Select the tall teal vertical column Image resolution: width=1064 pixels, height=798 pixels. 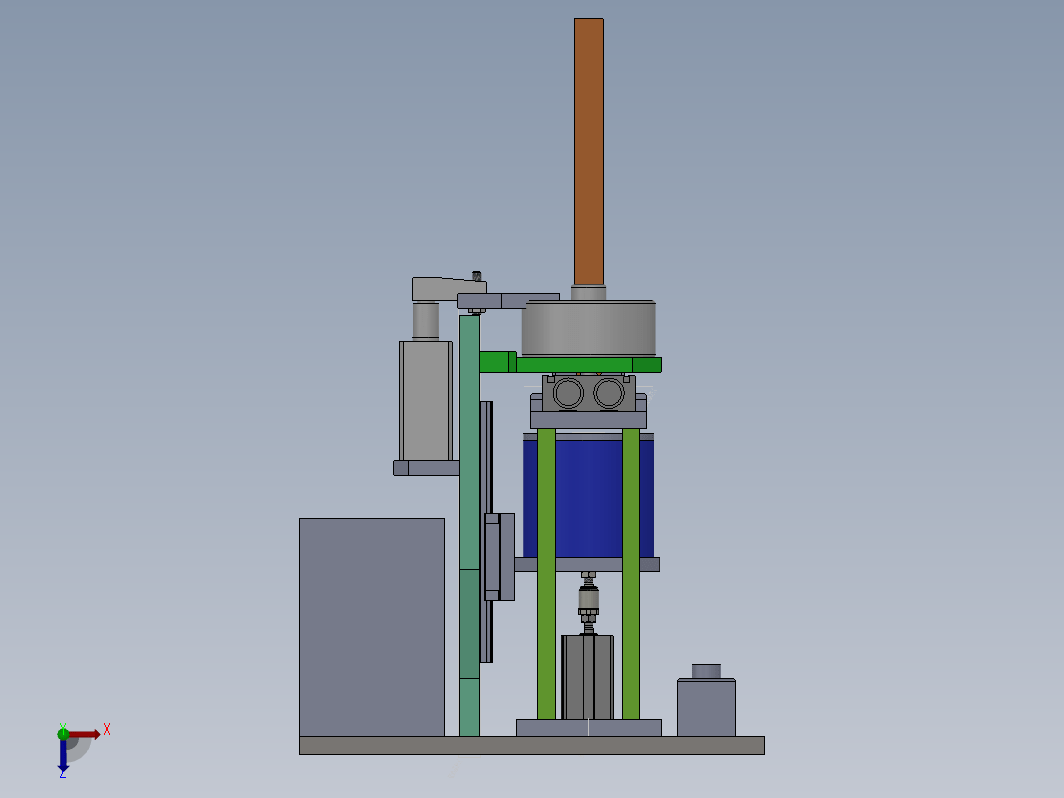click(469, 525)
